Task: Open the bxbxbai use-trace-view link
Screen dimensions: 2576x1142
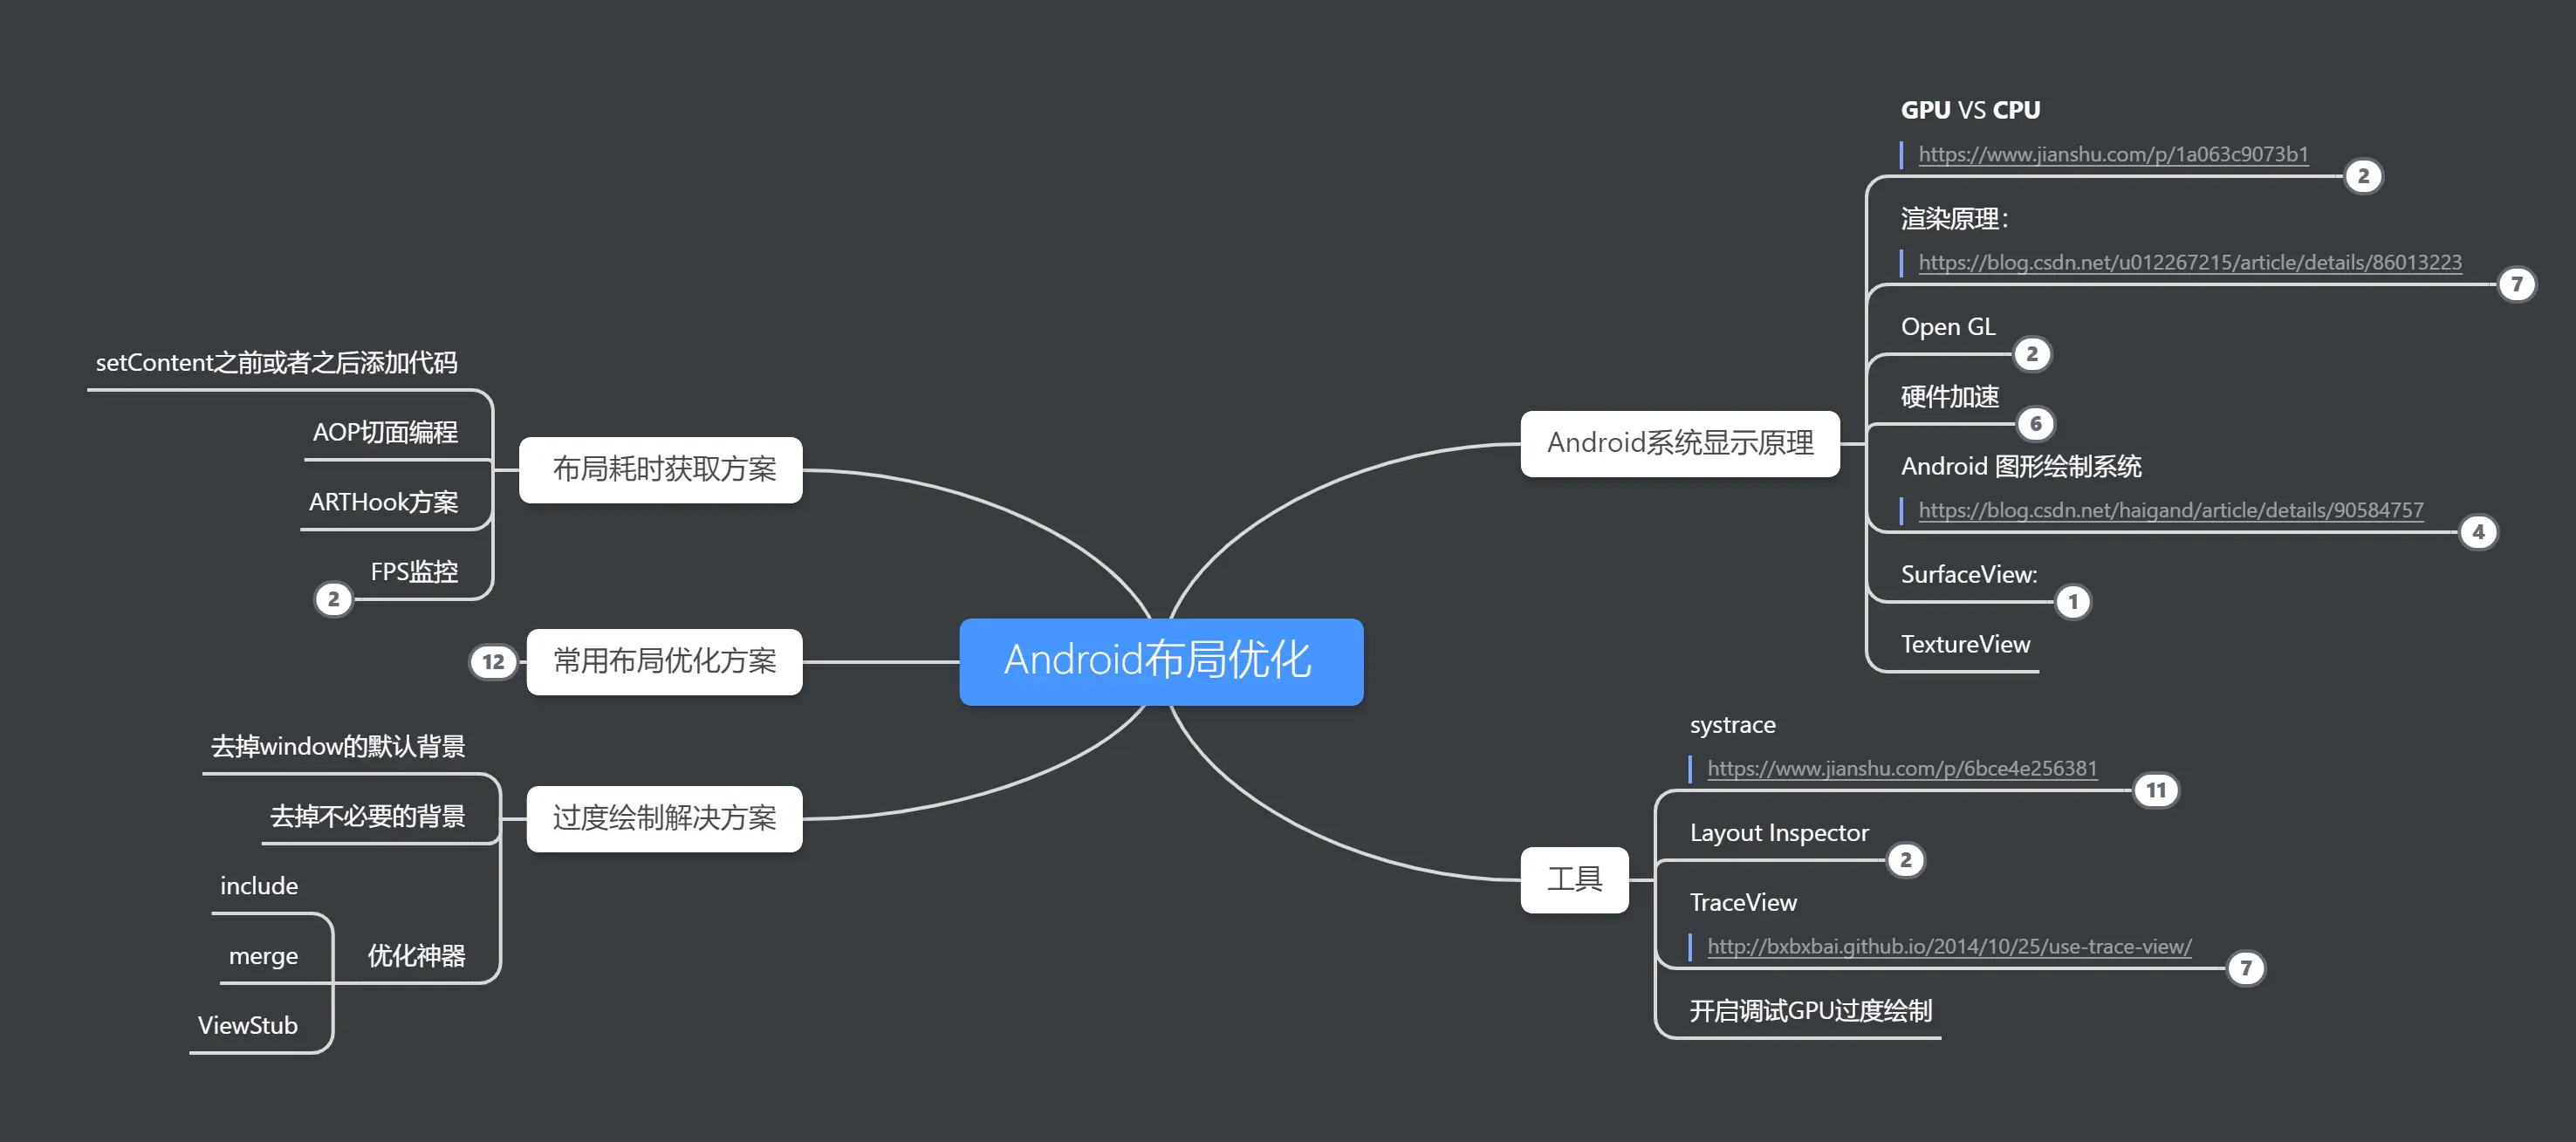Action: click(1948, 946)
